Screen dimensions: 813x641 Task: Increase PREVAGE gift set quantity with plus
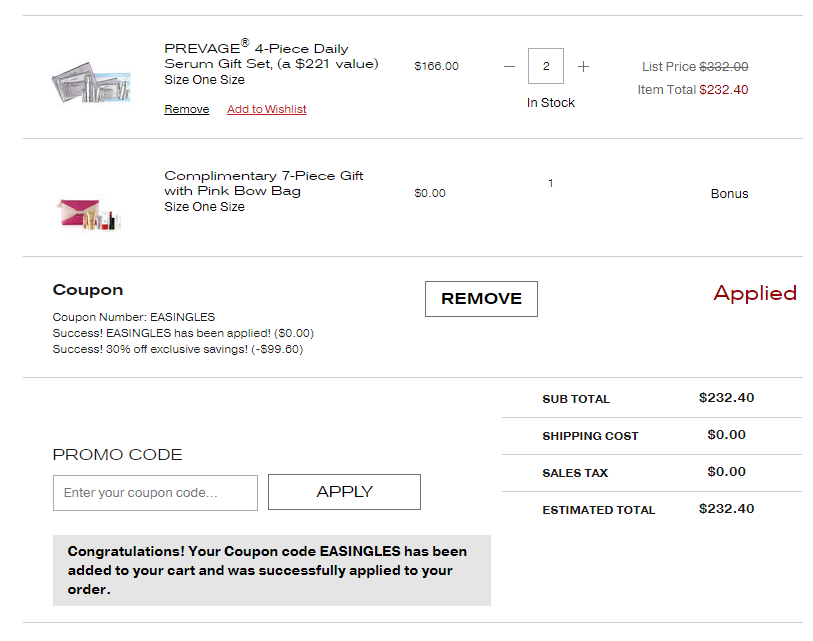click(x=583, y=66)
